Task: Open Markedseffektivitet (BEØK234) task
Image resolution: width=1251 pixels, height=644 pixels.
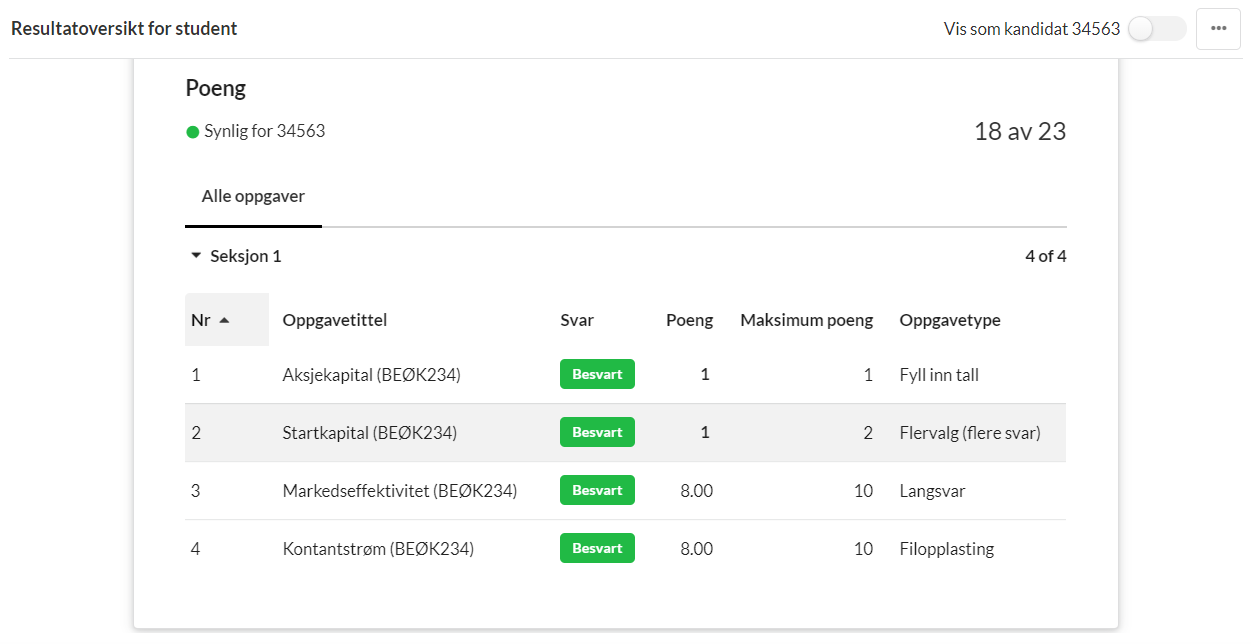Action: [x=400, y=491]
